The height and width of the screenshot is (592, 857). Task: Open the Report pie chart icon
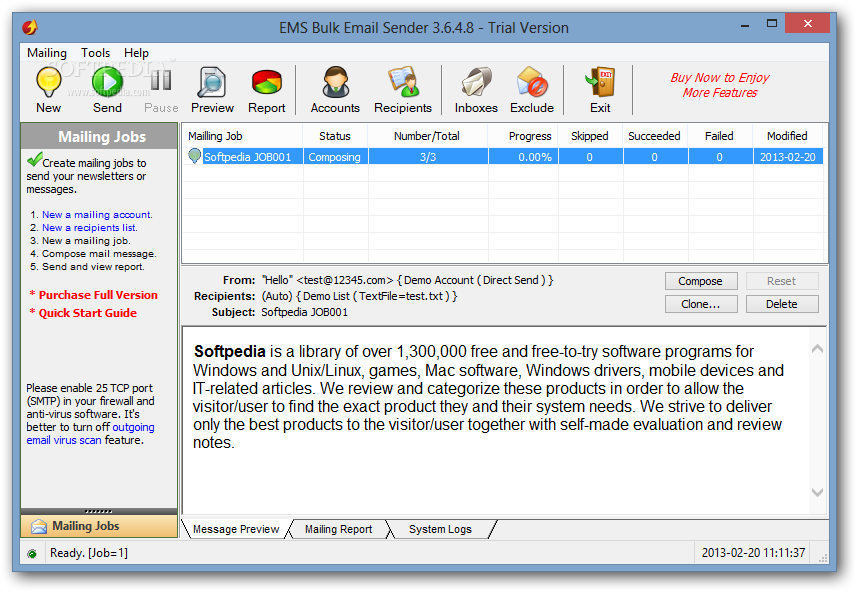[267, 82]
